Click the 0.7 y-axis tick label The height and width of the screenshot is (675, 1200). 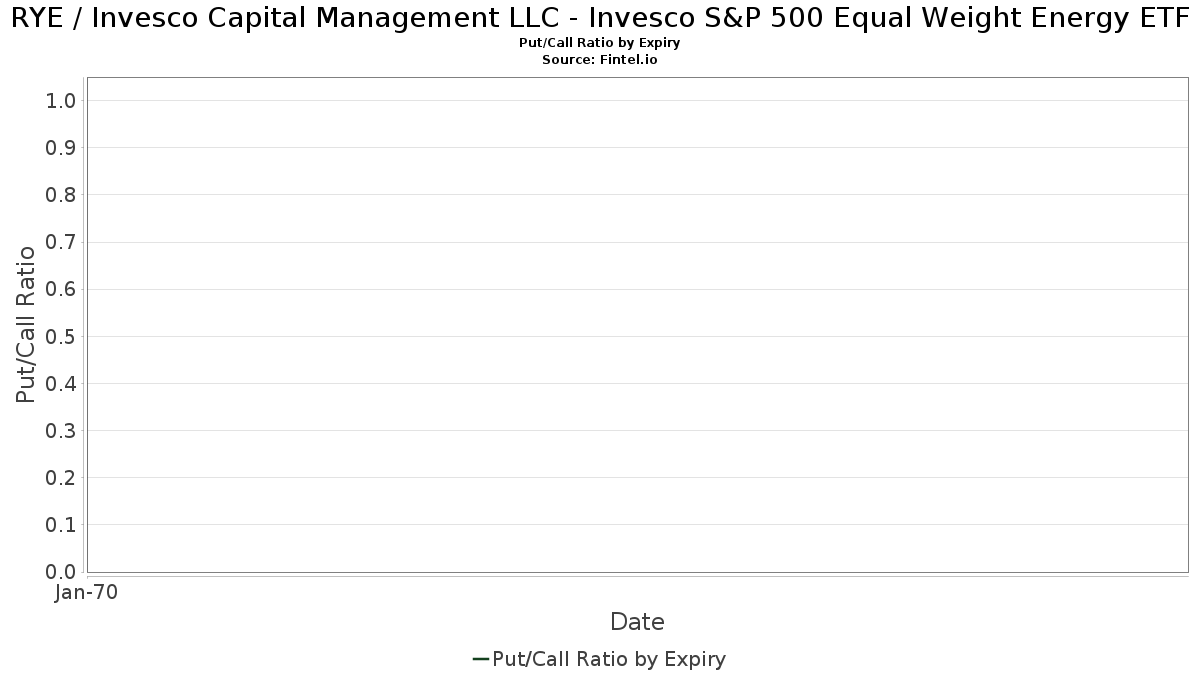coord(61,242)
